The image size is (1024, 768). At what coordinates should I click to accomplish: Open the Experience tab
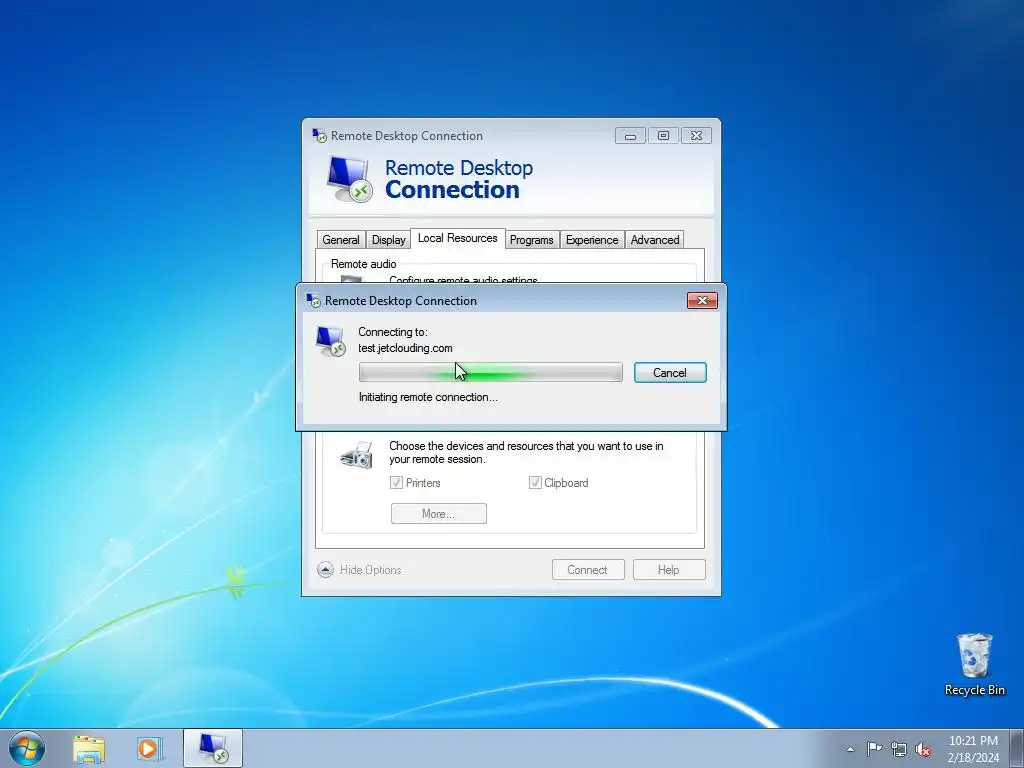click(592, 240)
